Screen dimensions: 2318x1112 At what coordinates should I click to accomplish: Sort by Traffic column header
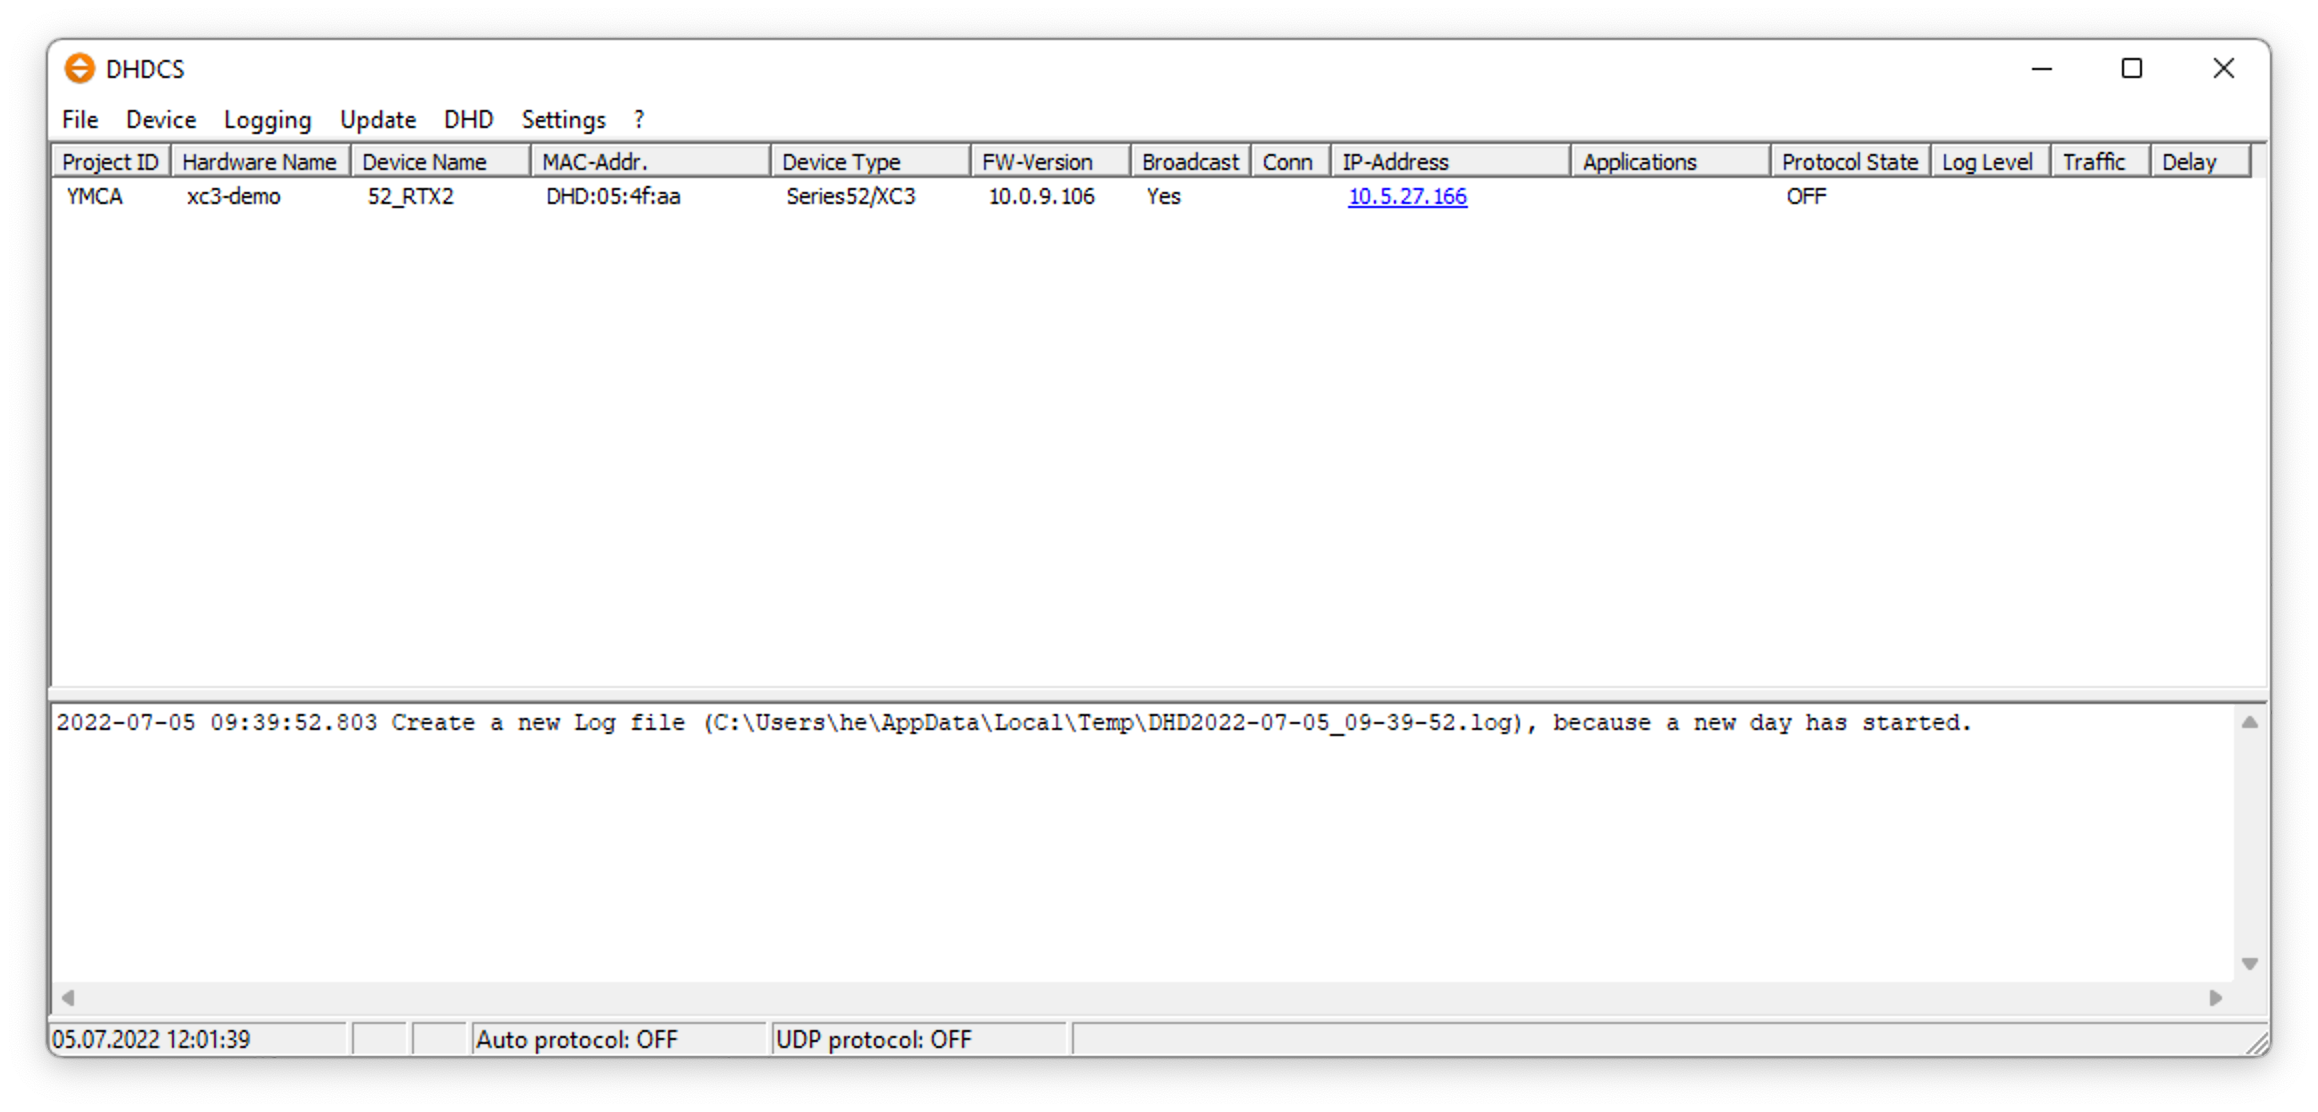[2101, 162]
